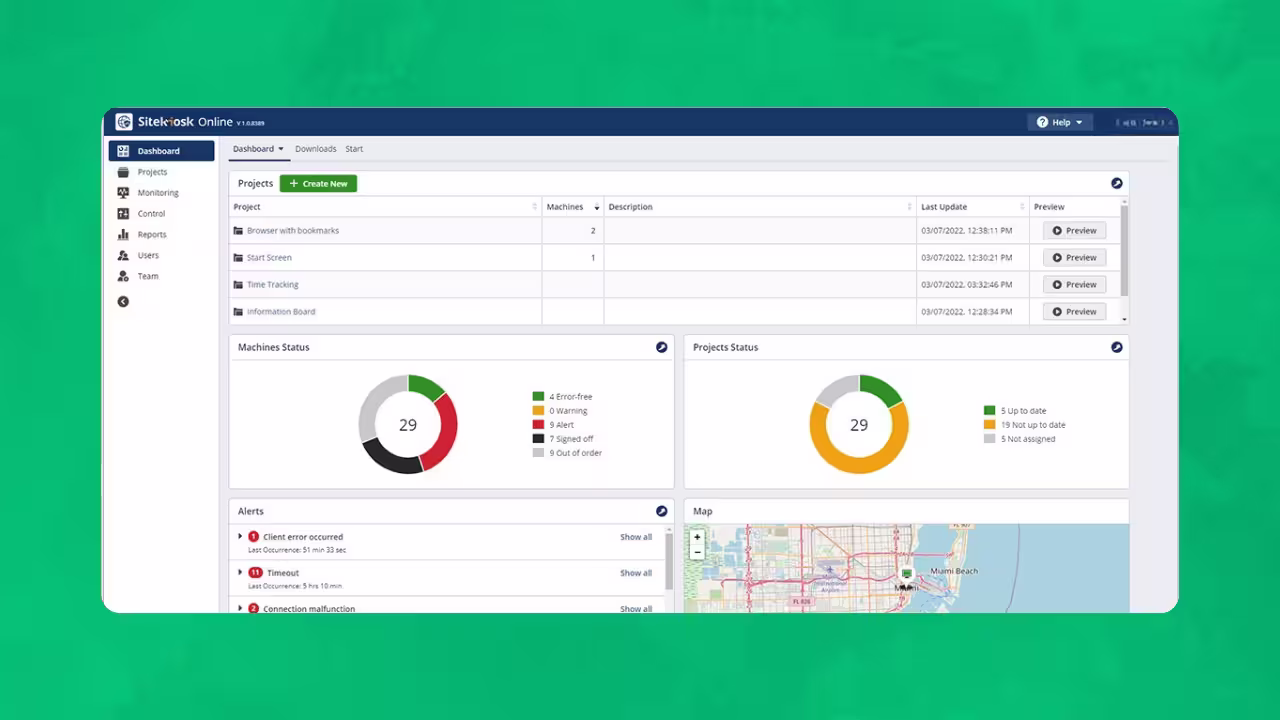The height and width of the screenshot is (720, 1280).
Task: Click the SiteKiosk logo icon
Action: click(124, 122)
